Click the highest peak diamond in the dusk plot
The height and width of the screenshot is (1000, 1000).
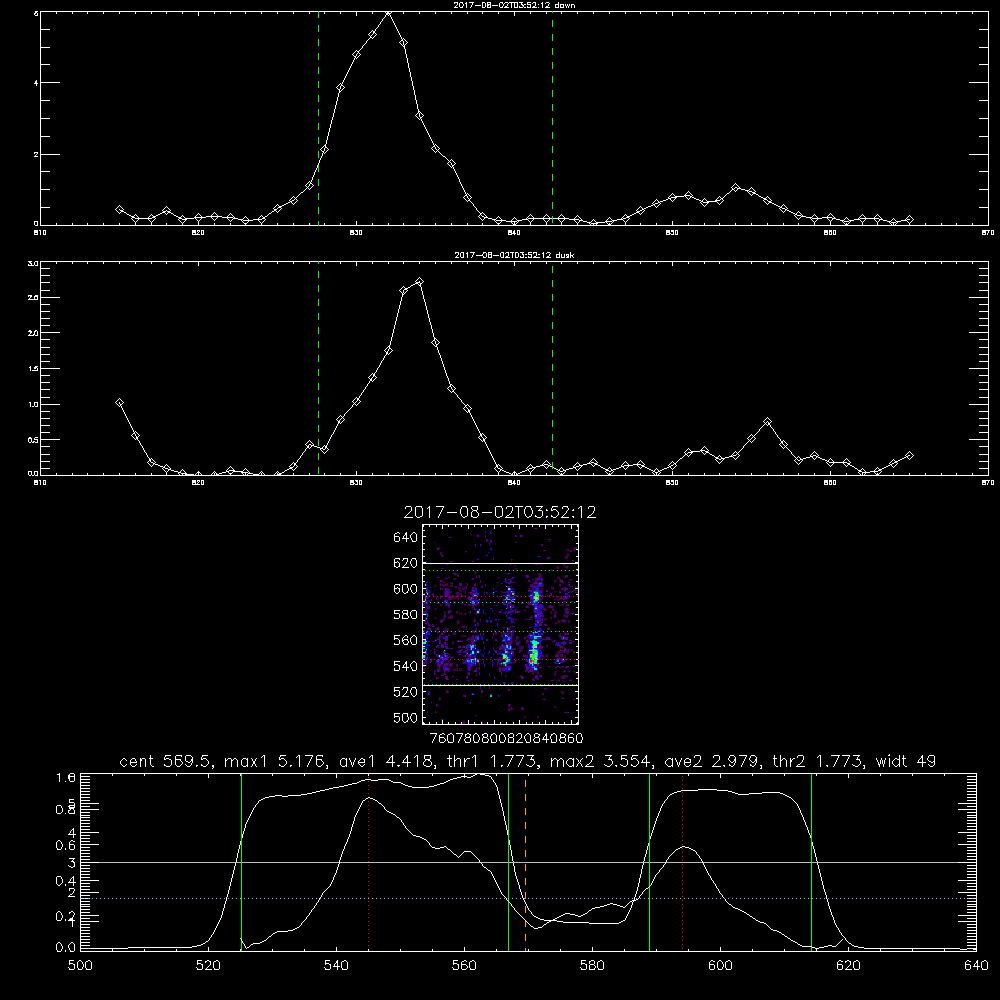pos(419,281)
